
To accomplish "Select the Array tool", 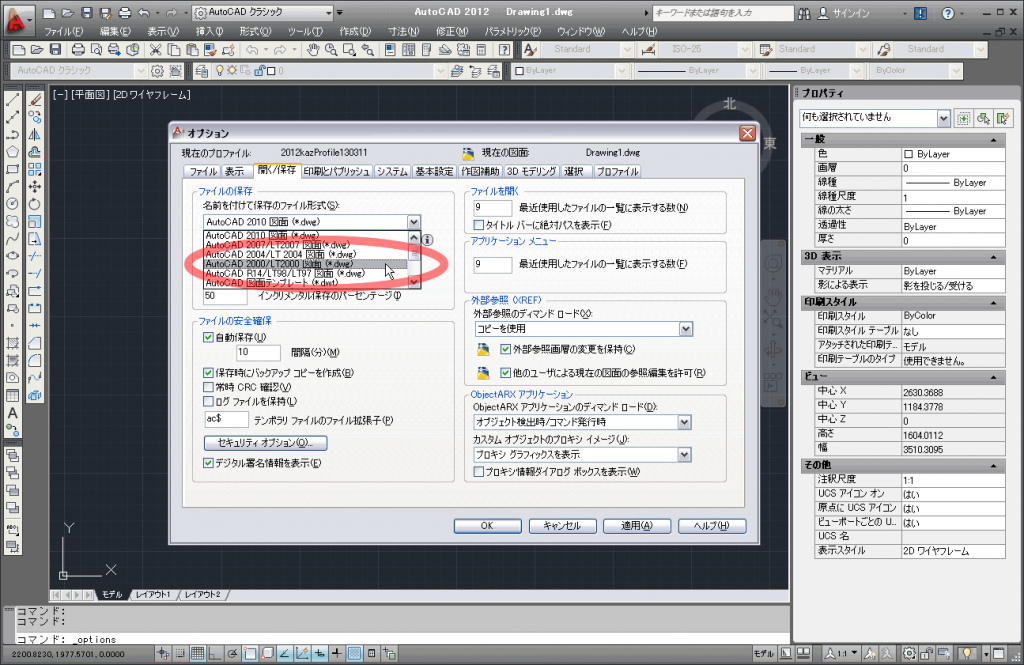I will pos(35,169).
